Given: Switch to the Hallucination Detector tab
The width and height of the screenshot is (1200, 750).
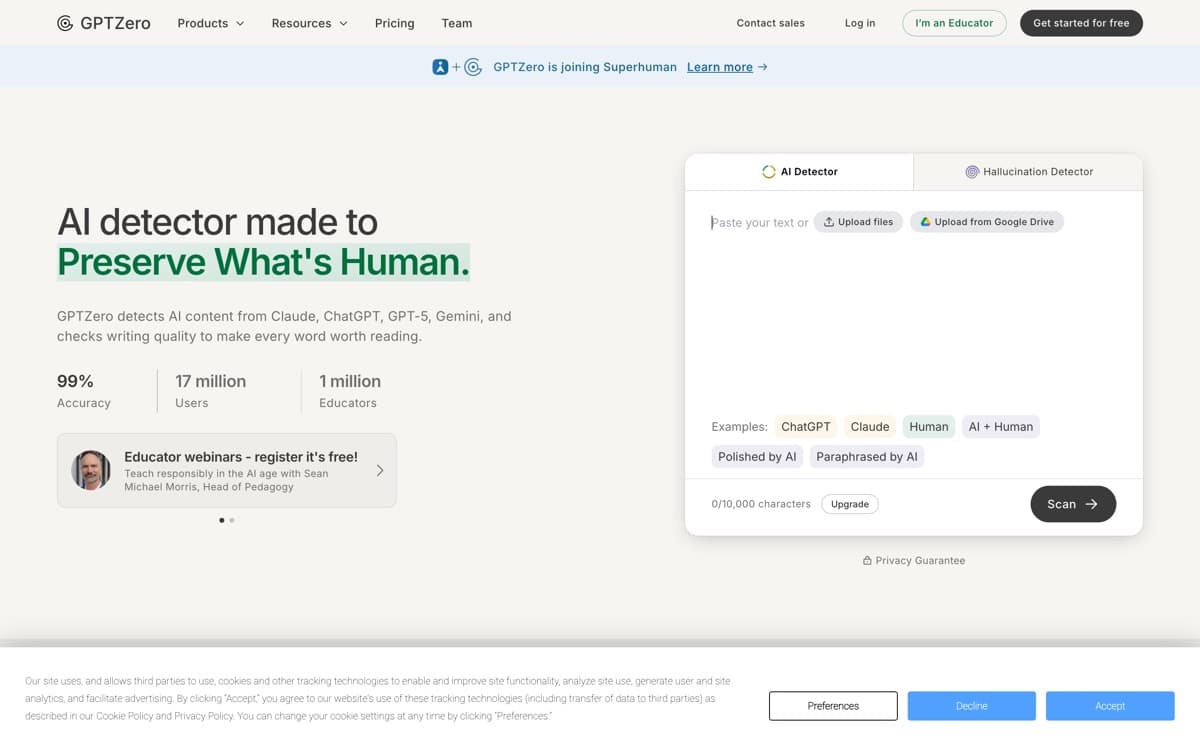Looking at the screenshot, I should tap(1028, 172).
